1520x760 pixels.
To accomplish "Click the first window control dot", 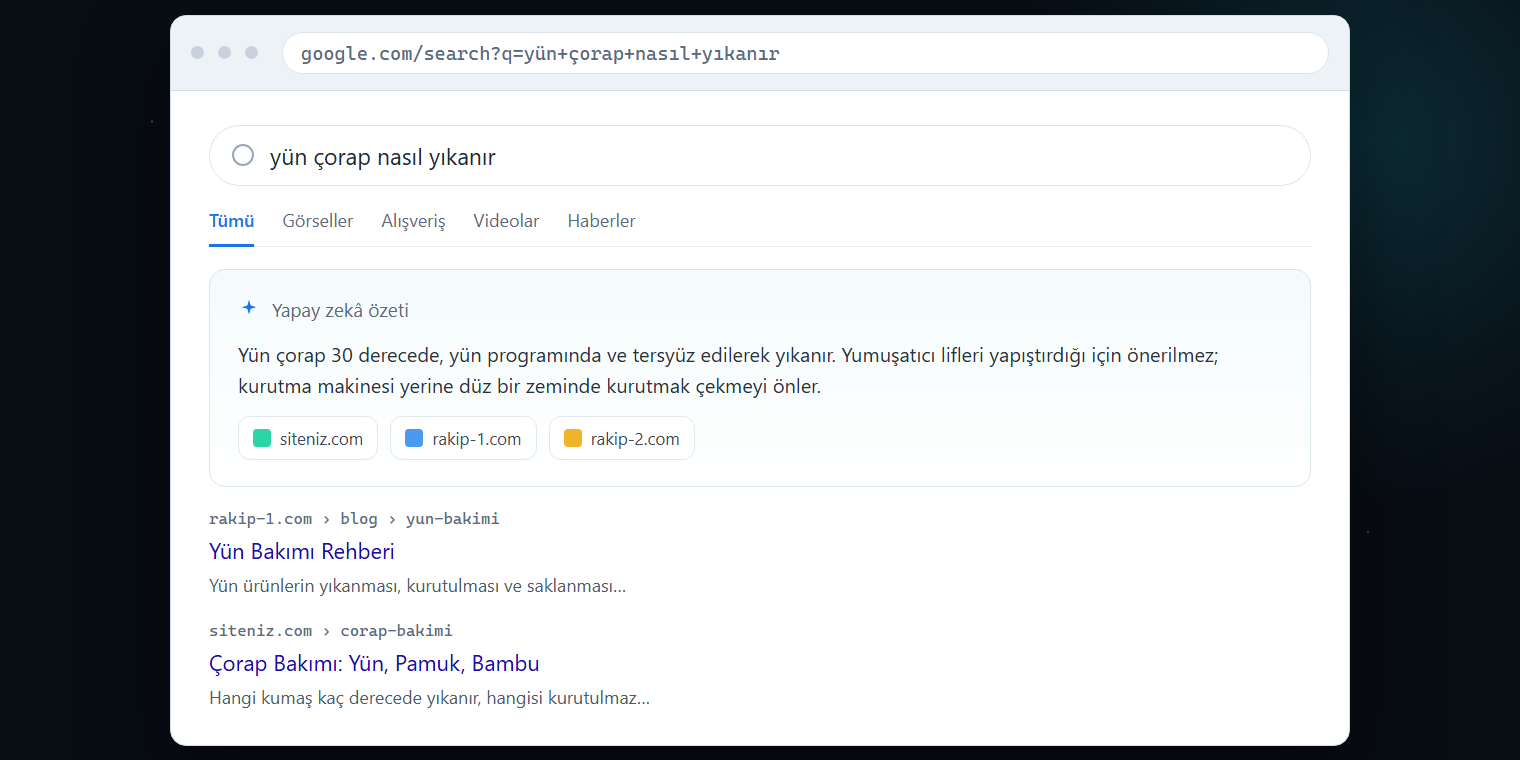I will click(198, 53).
